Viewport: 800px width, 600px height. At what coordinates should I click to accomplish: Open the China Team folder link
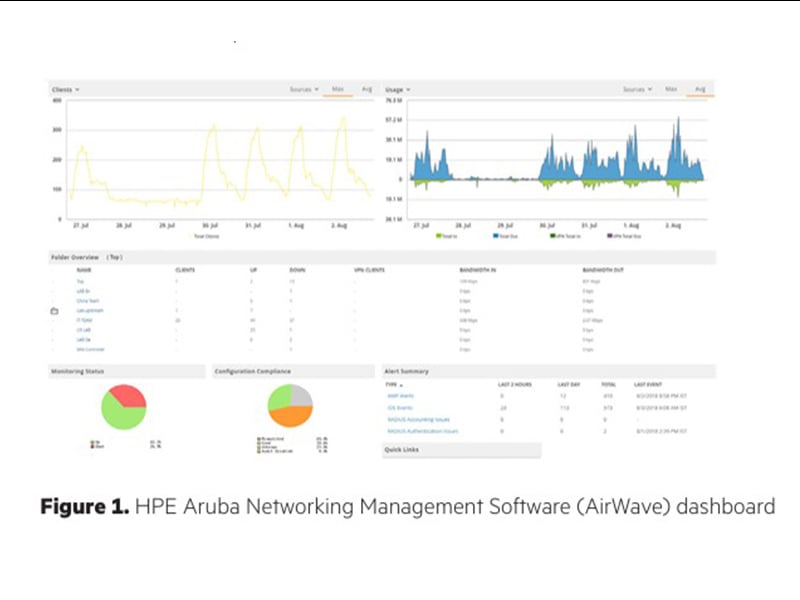pos(88,301)
